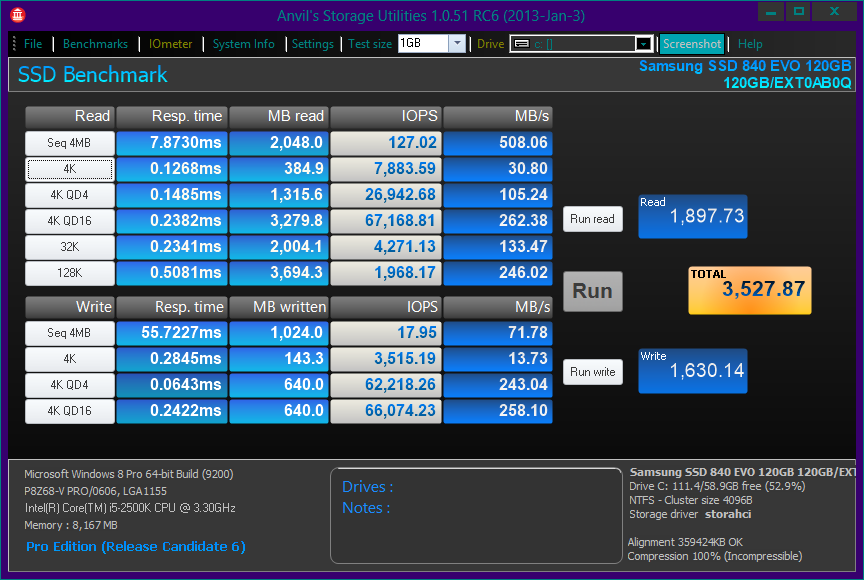Viewport: 864px width, 580px height.
Task: Click the Anvil app icon in title bar
Action: (17, 15)
